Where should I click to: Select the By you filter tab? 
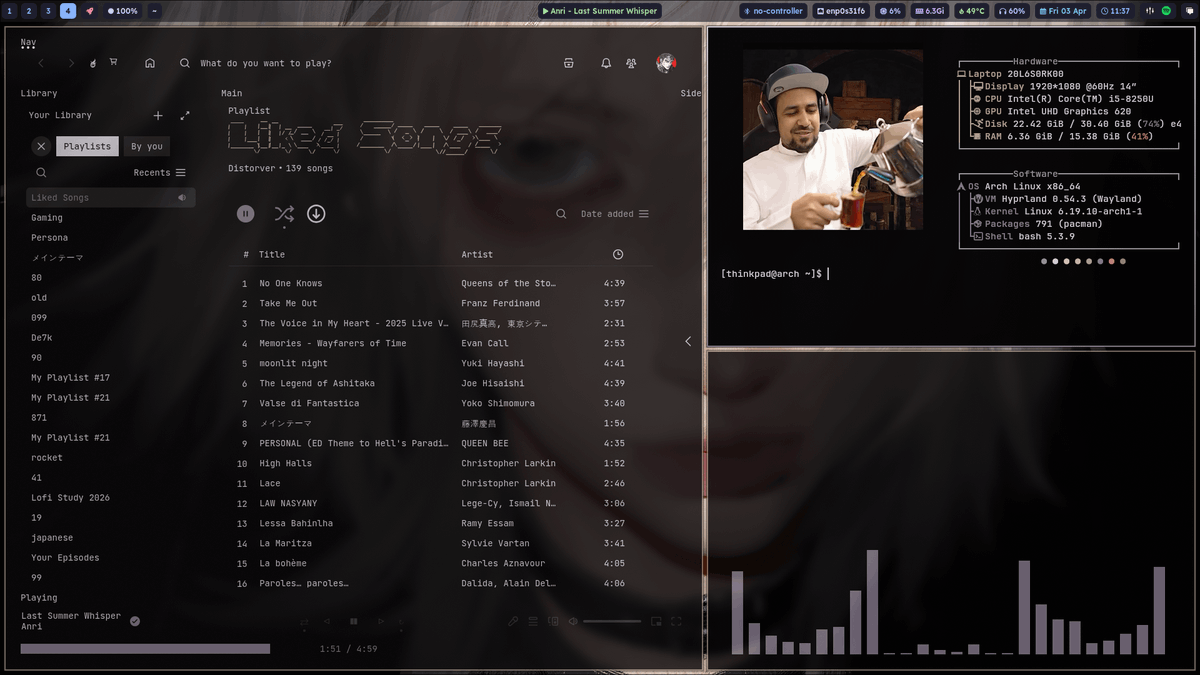pyautogui.click(x=146, y=145)
